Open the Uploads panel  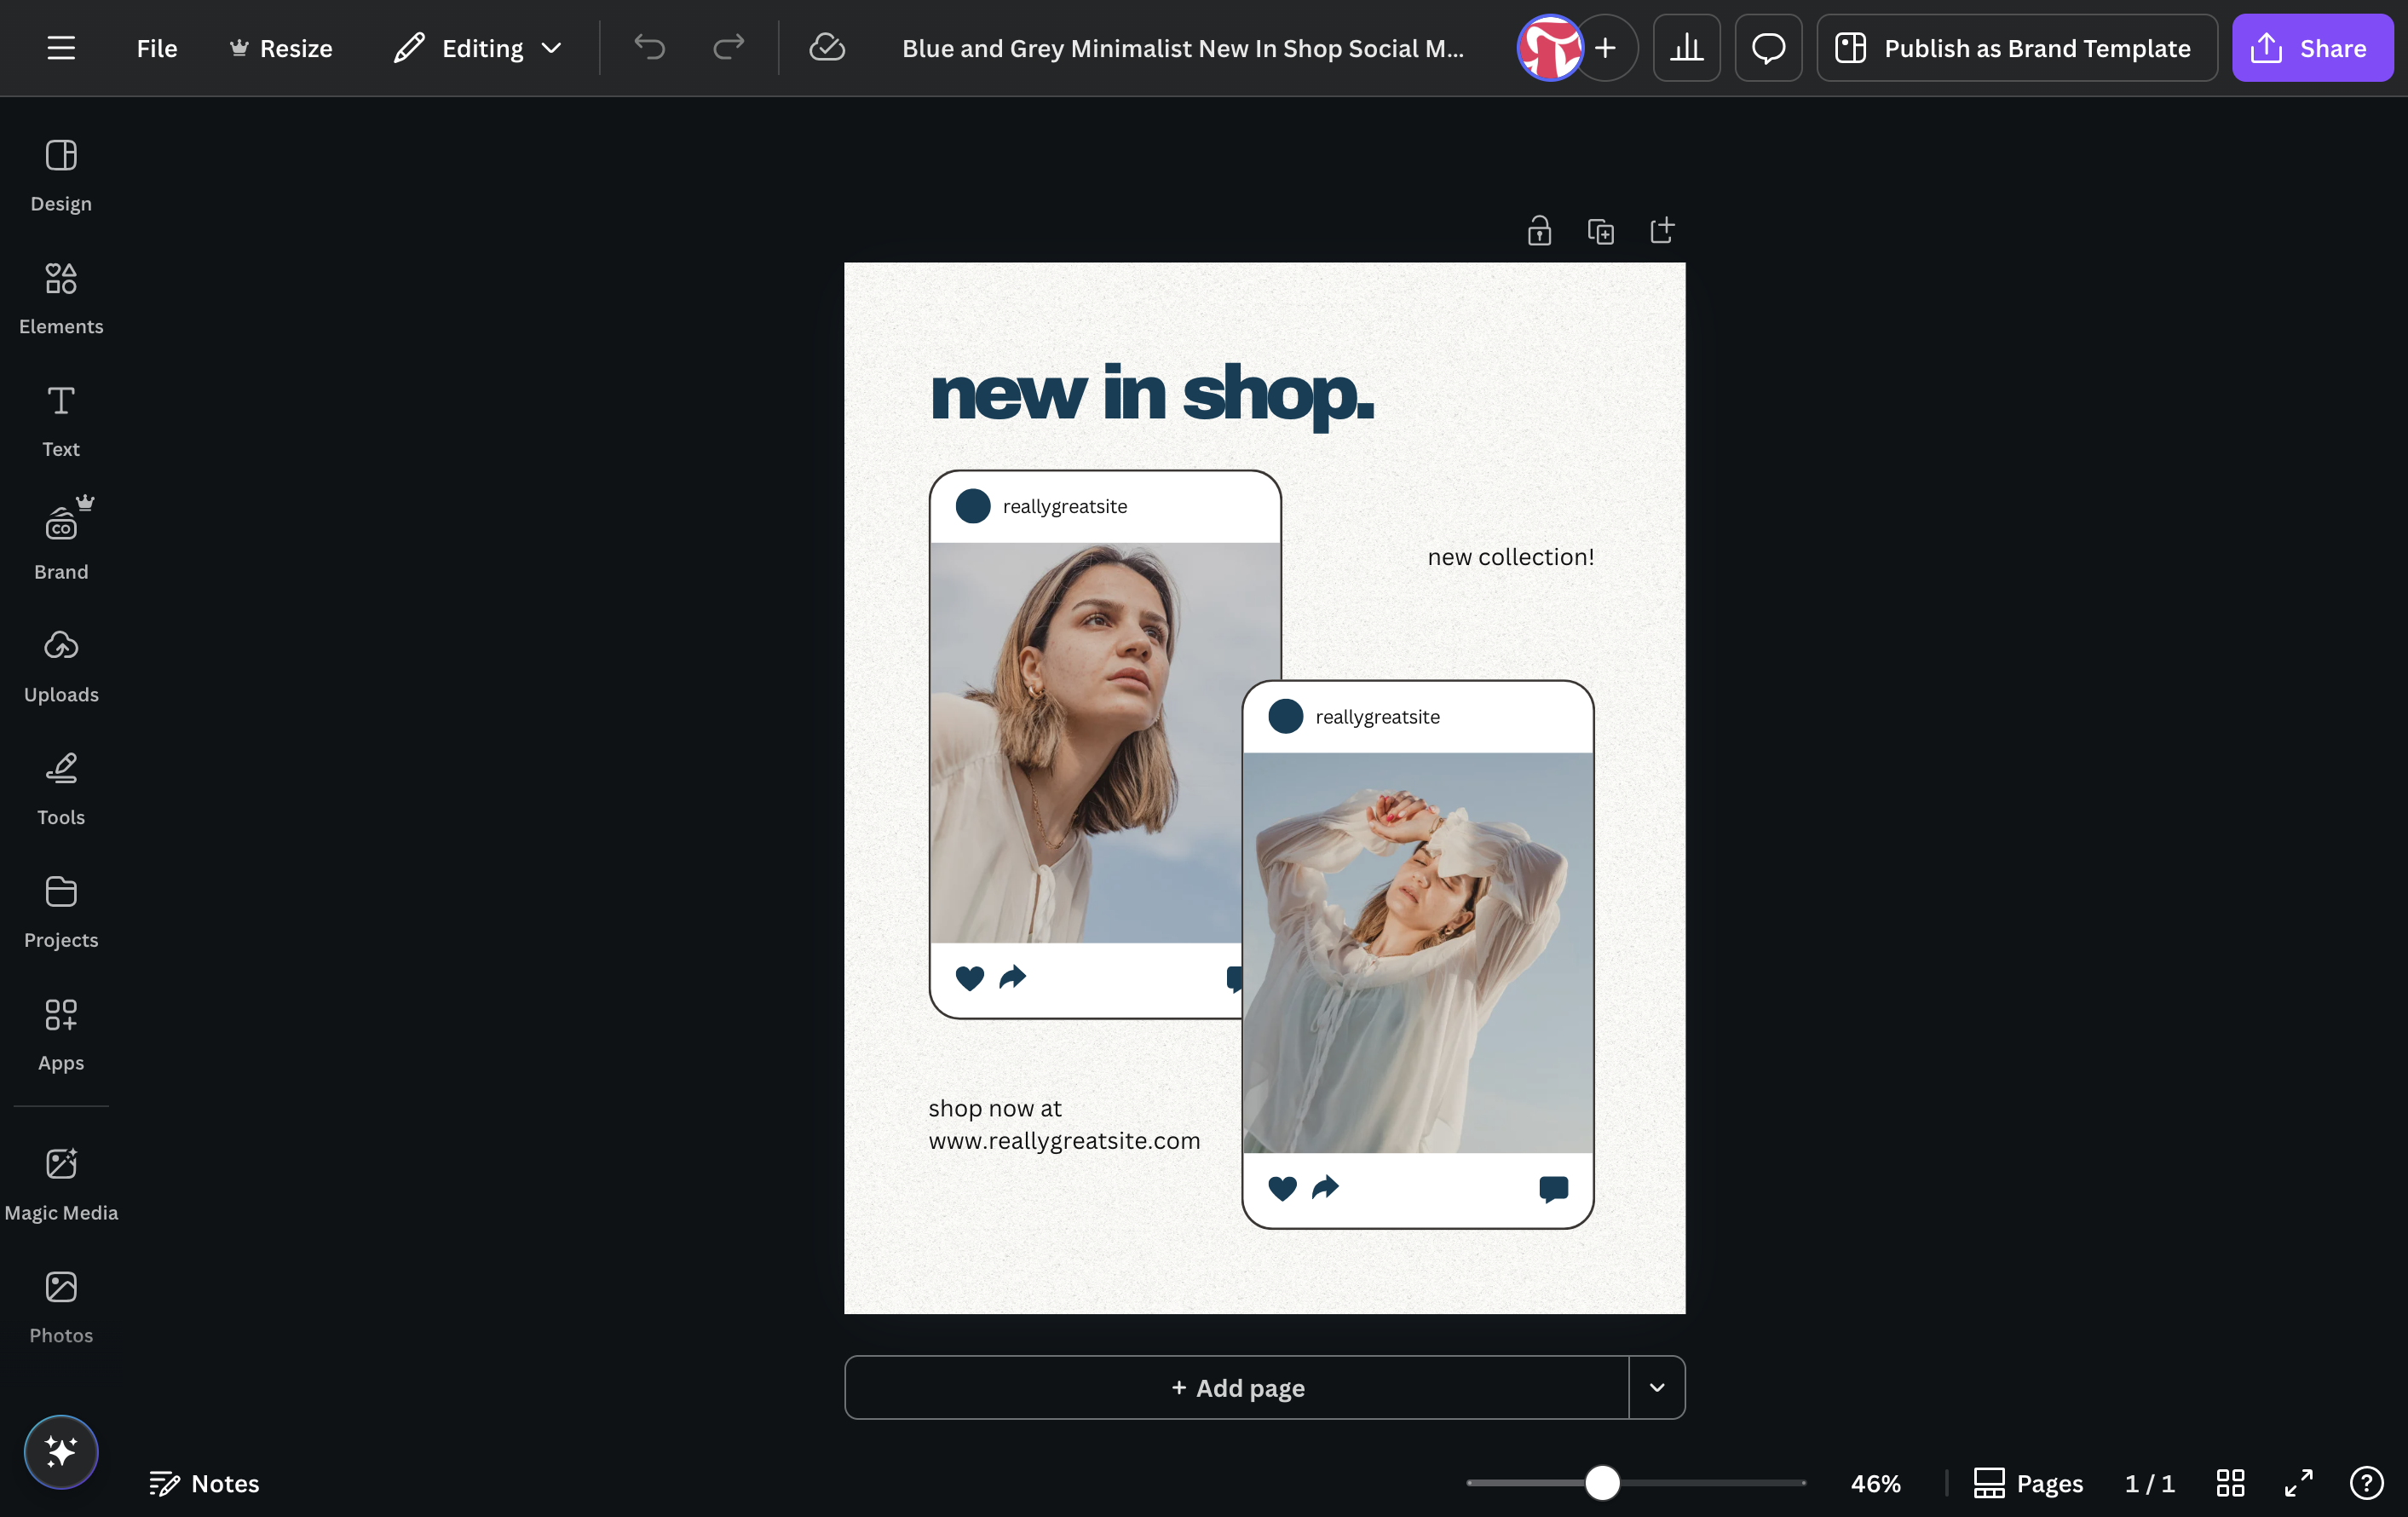61,666
